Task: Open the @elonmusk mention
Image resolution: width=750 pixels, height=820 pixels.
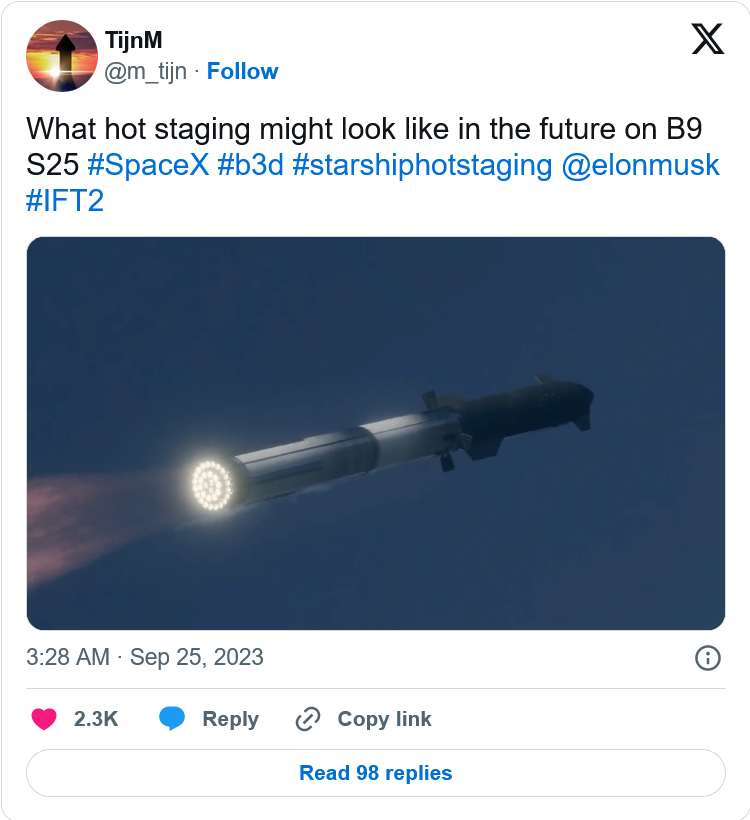Action: 640,165
